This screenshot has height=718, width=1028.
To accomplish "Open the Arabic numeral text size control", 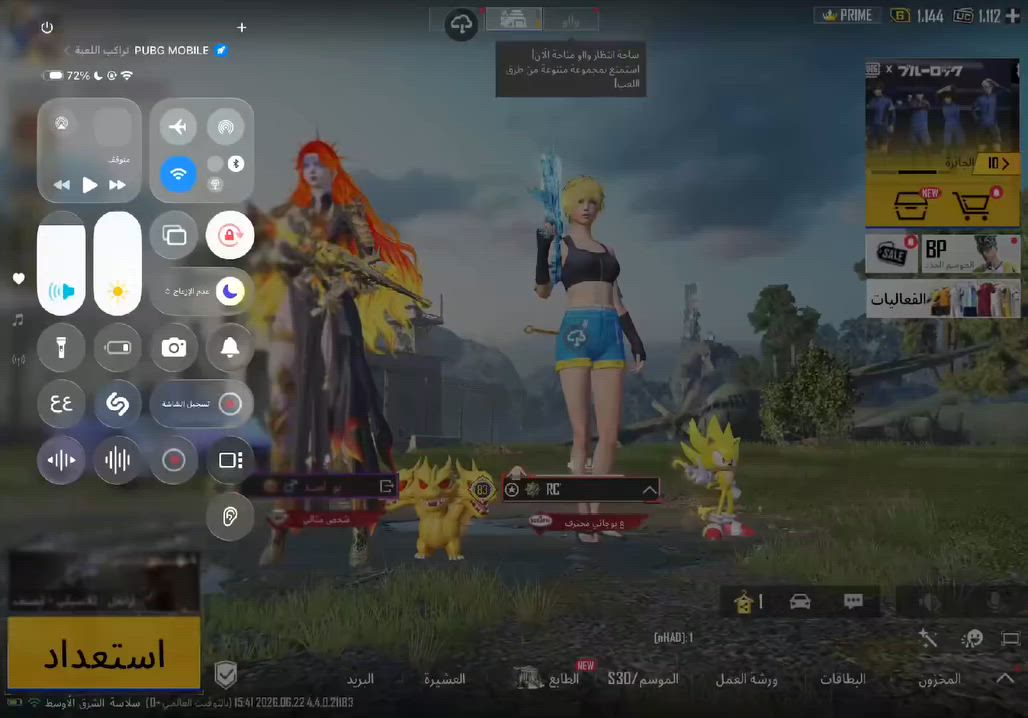I will click(x=61, y=404).
